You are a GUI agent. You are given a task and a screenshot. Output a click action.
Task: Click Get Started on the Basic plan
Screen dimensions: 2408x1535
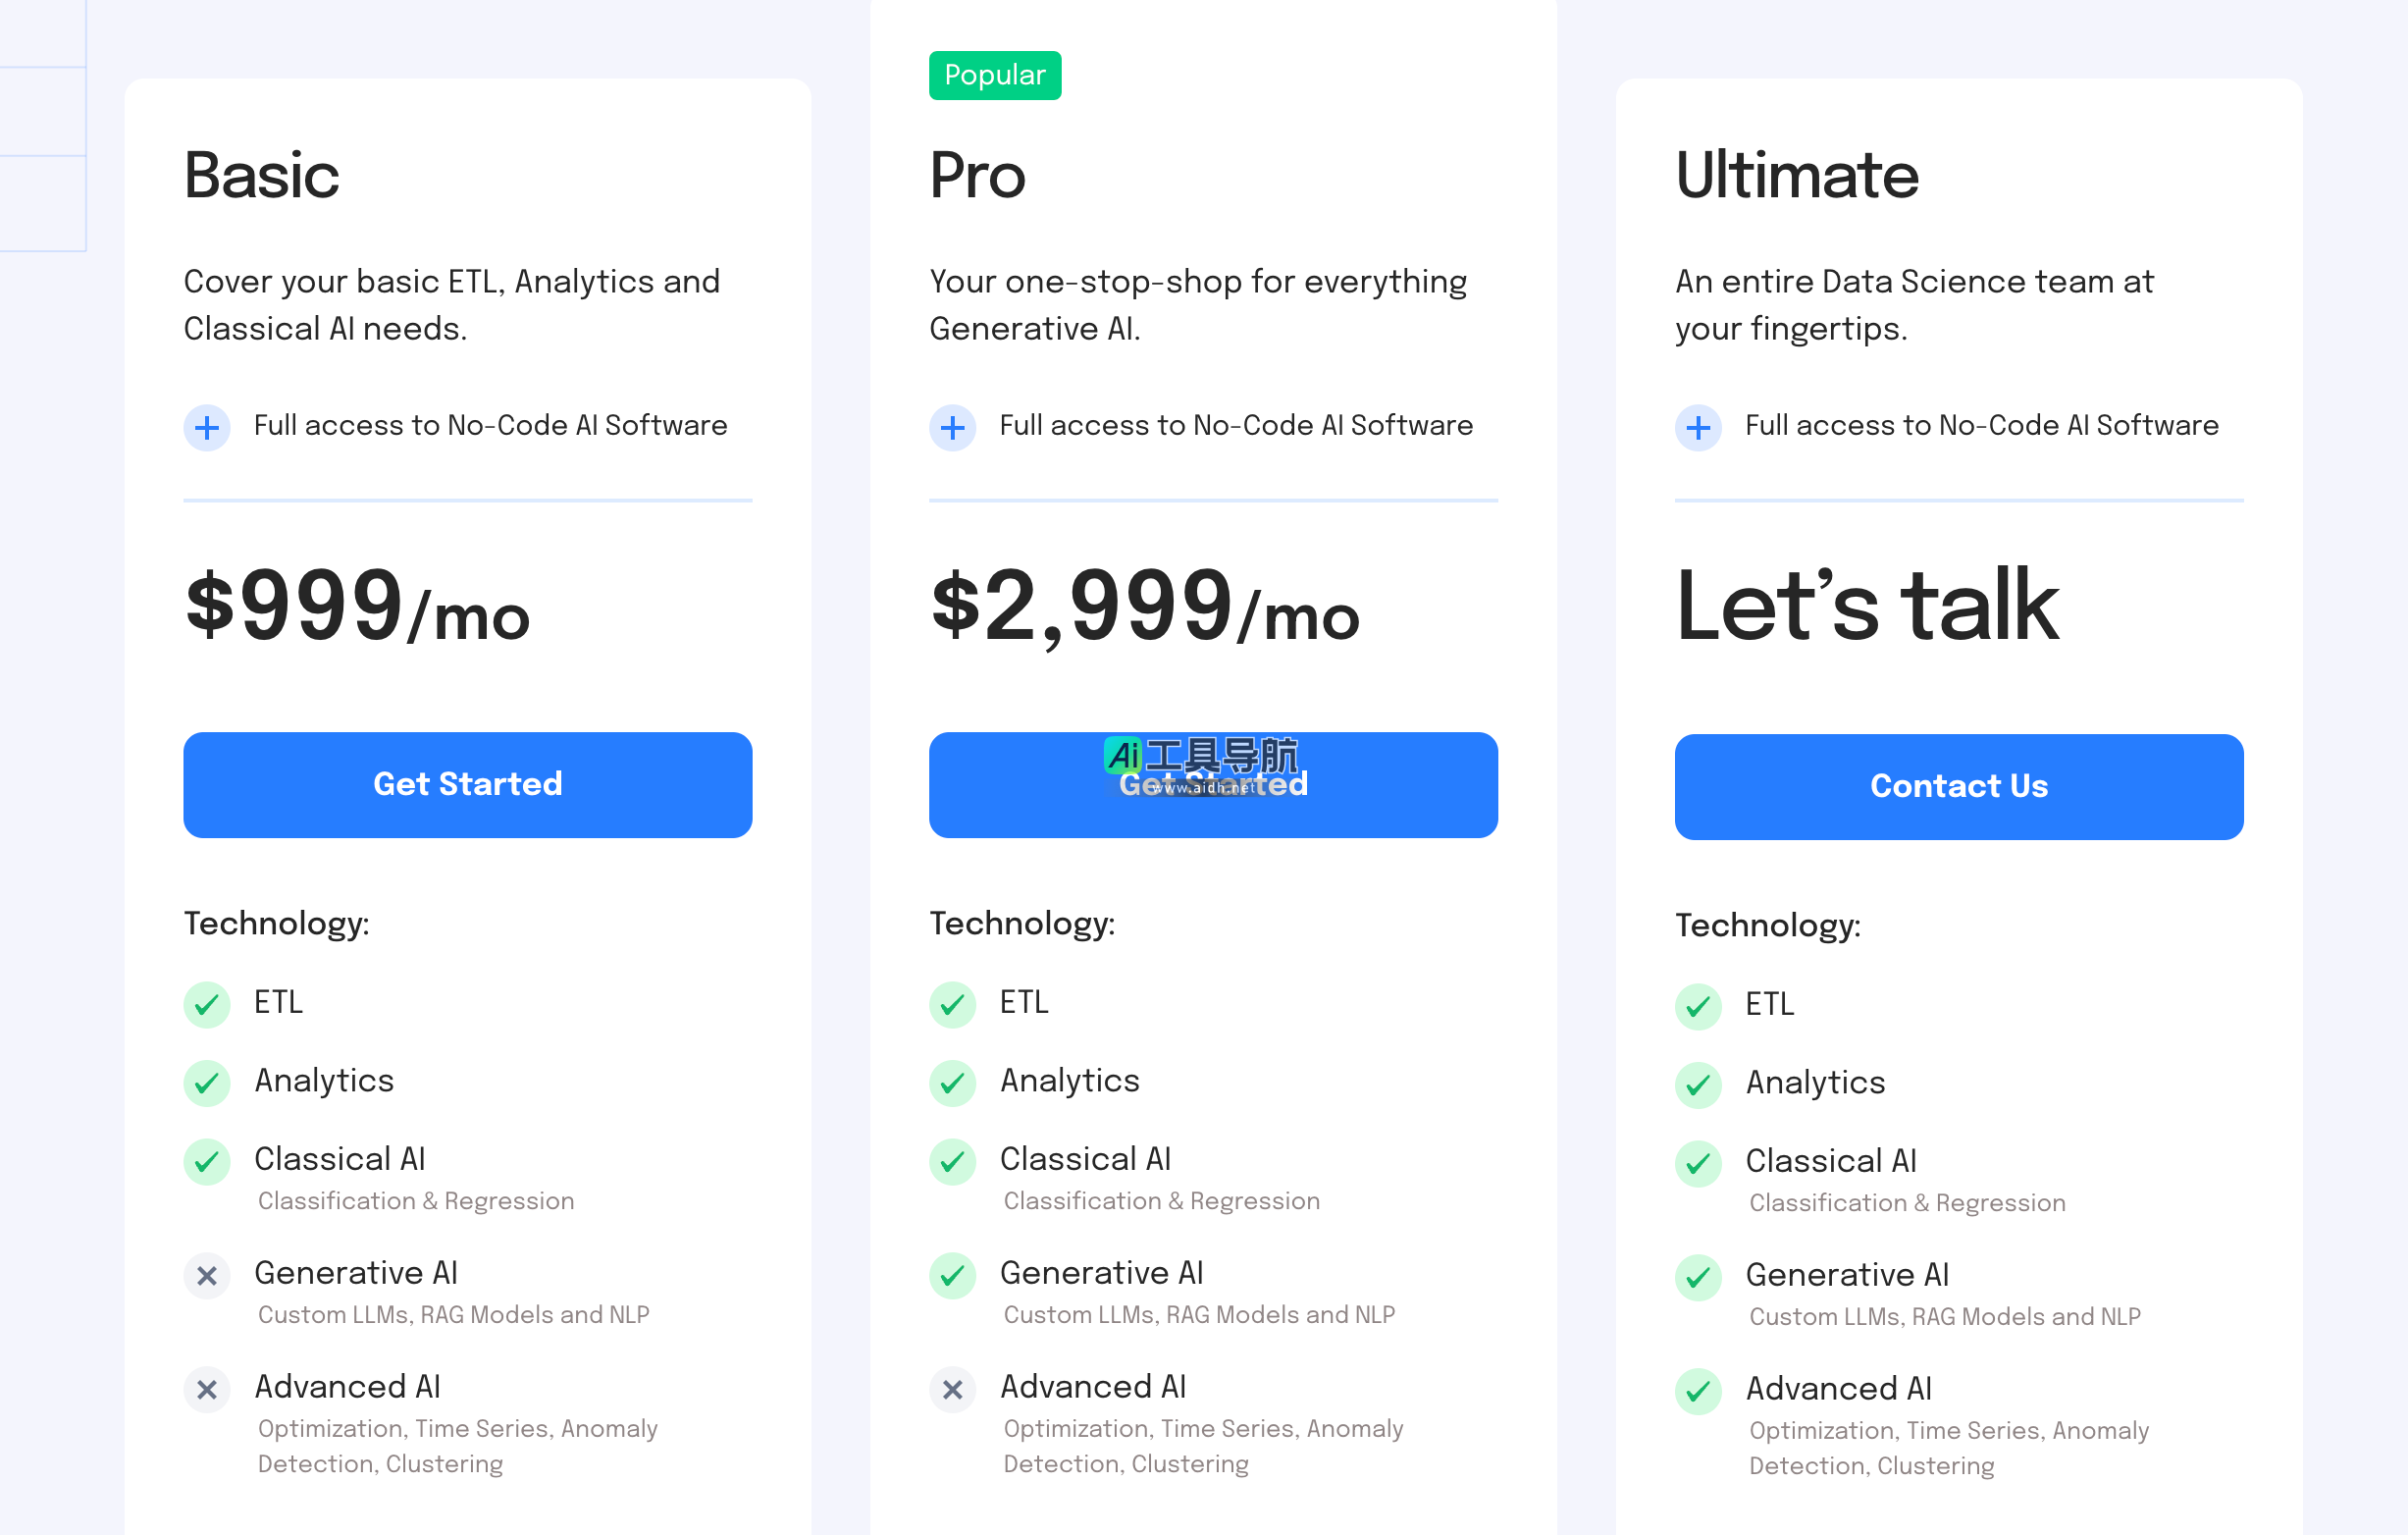click(467, 784)
